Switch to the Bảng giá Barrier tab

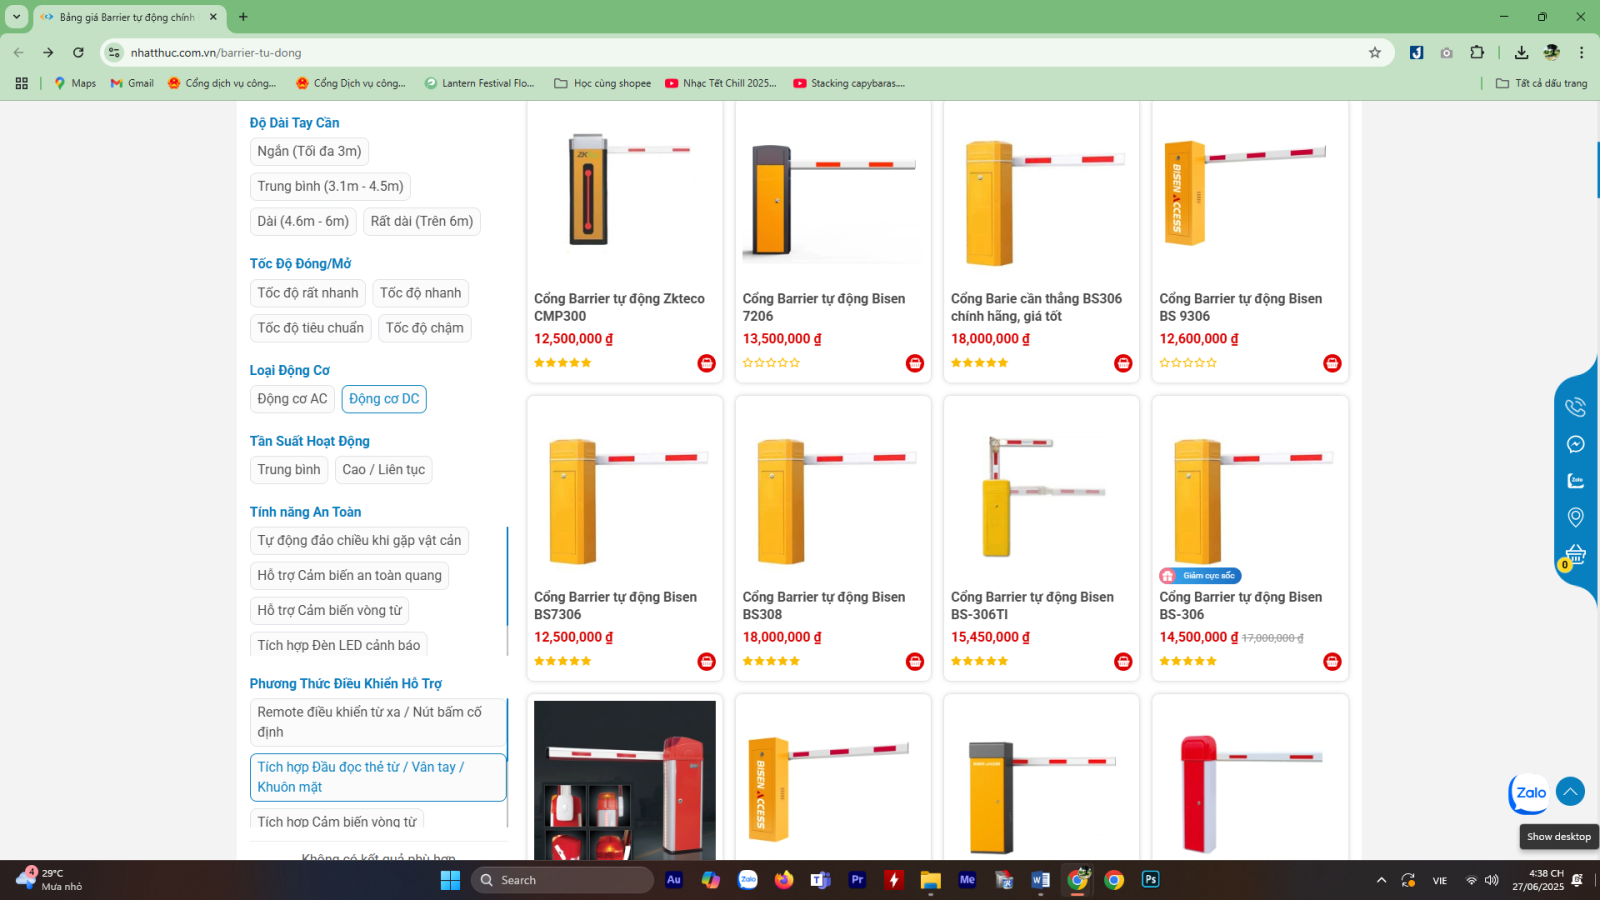[x=129, y=17]
